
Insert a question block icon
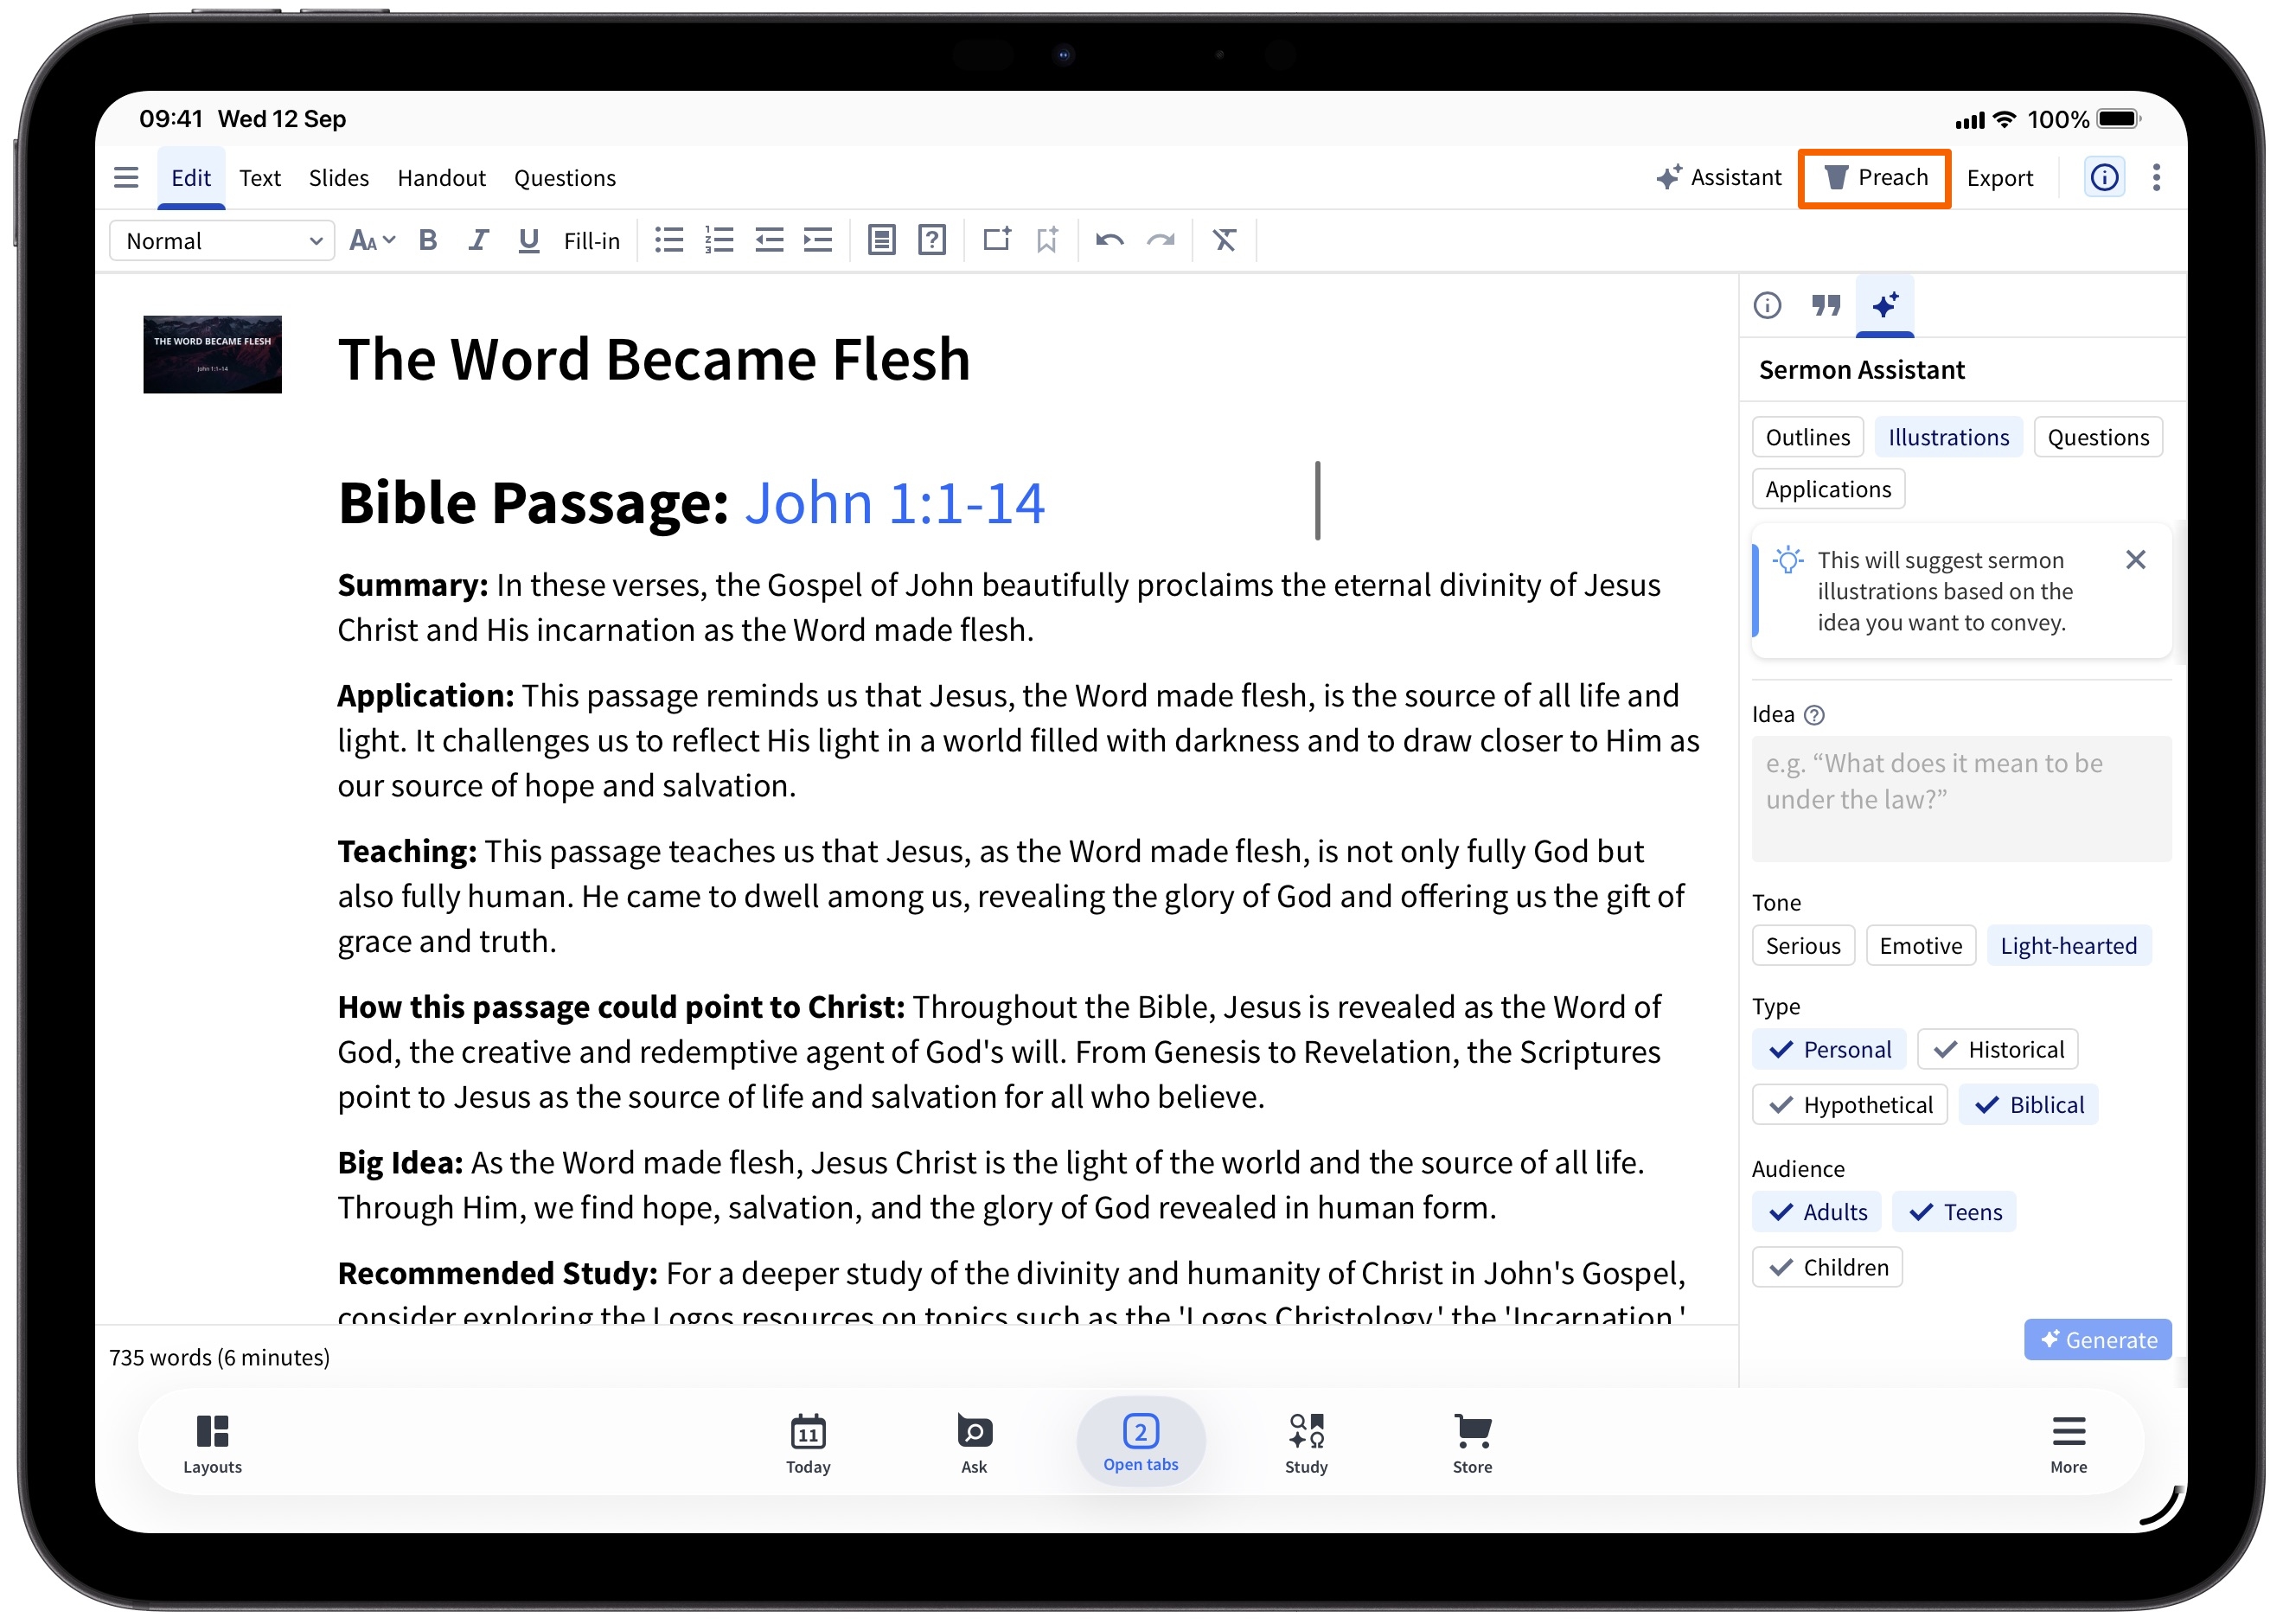[932, 241]
